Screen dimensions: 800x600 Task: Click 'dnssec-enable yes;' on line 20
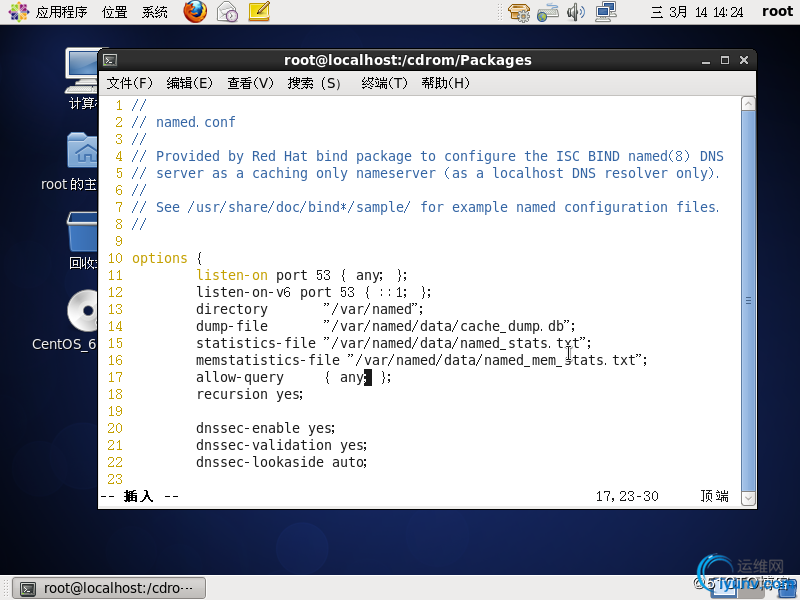click(x=265, y=428)
